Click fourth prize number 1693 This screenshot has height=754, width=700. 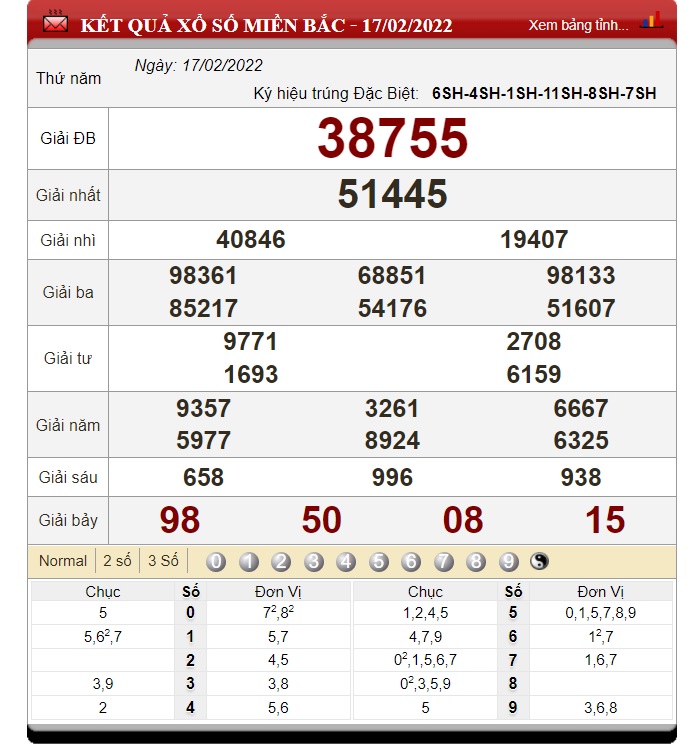tap(251, 375)
